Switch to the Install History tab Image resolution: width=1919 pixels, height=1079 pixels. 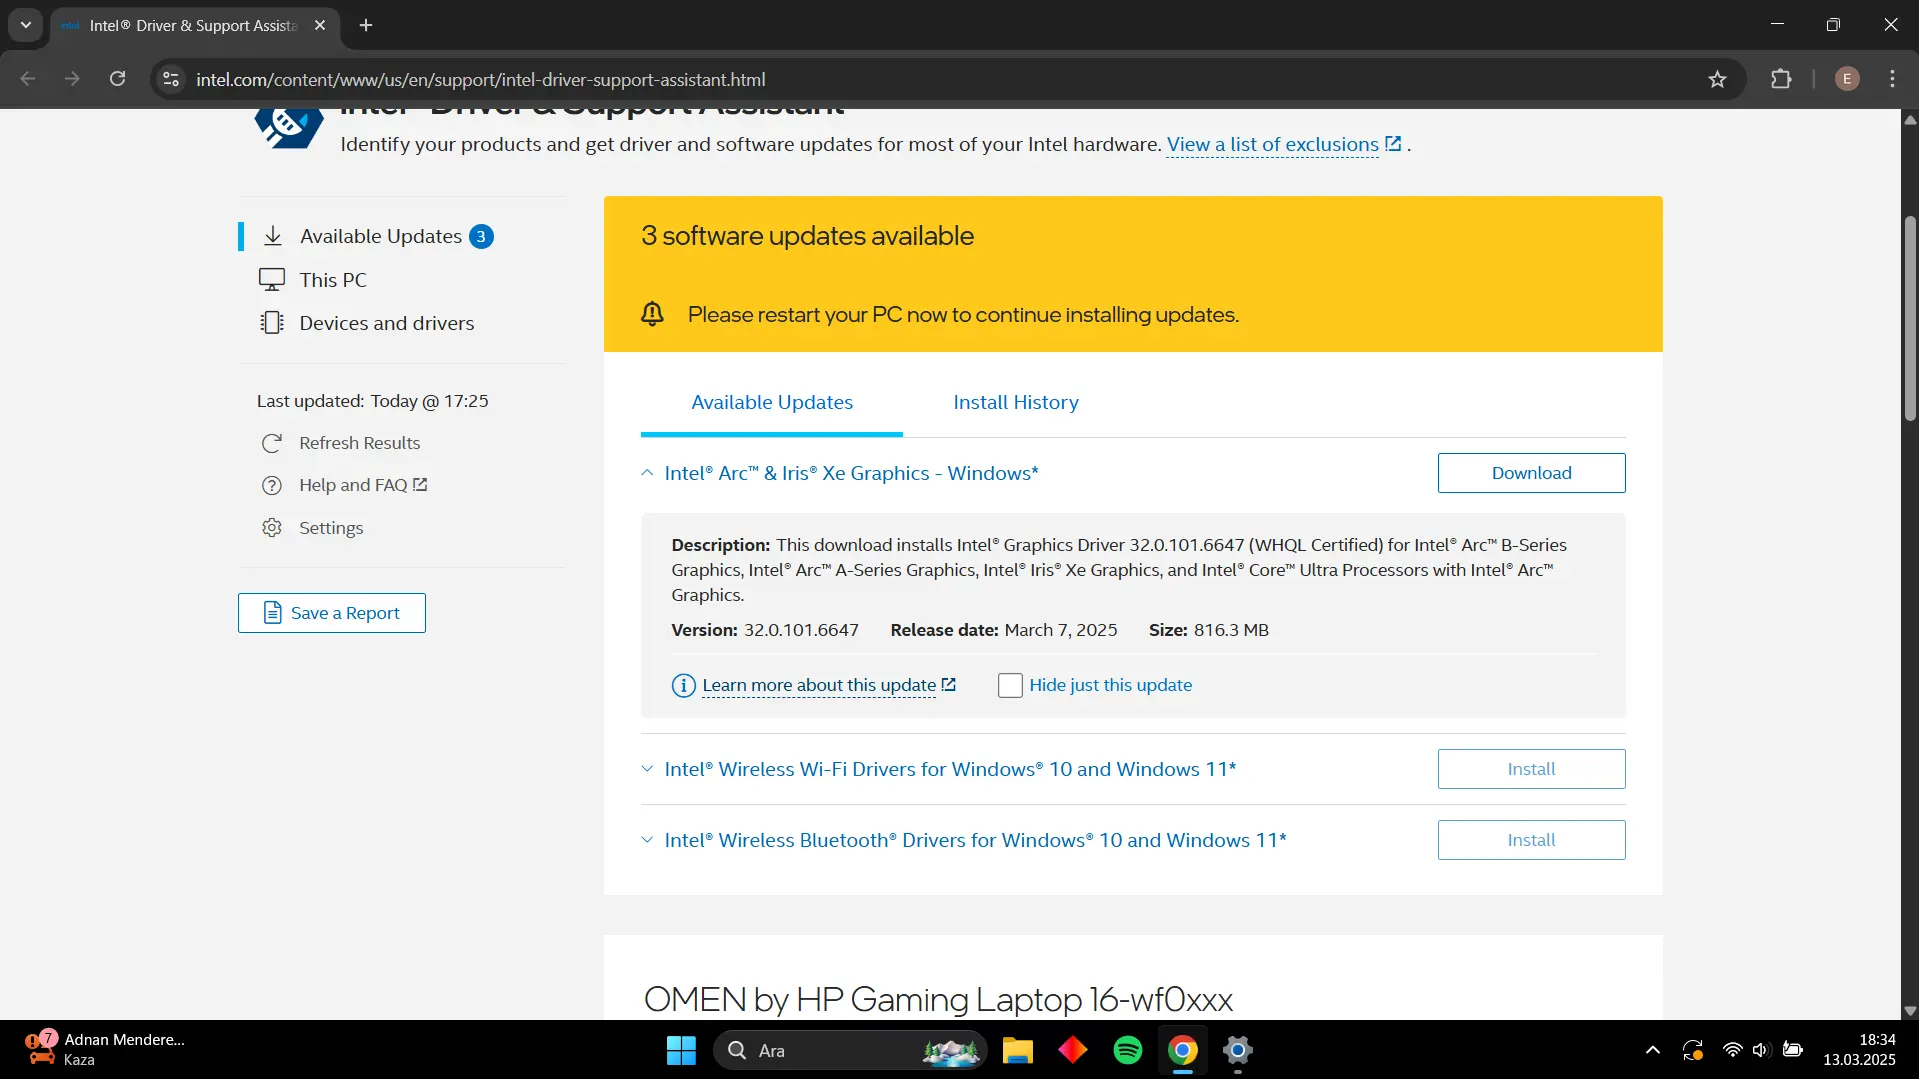1016,402
